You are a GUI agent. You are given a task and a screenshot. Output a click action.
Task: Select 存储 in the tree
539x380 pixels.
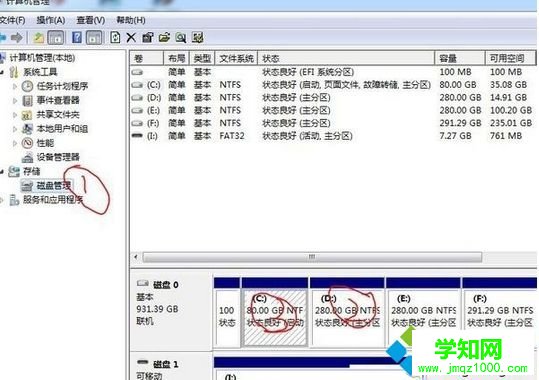click(32, 171)
